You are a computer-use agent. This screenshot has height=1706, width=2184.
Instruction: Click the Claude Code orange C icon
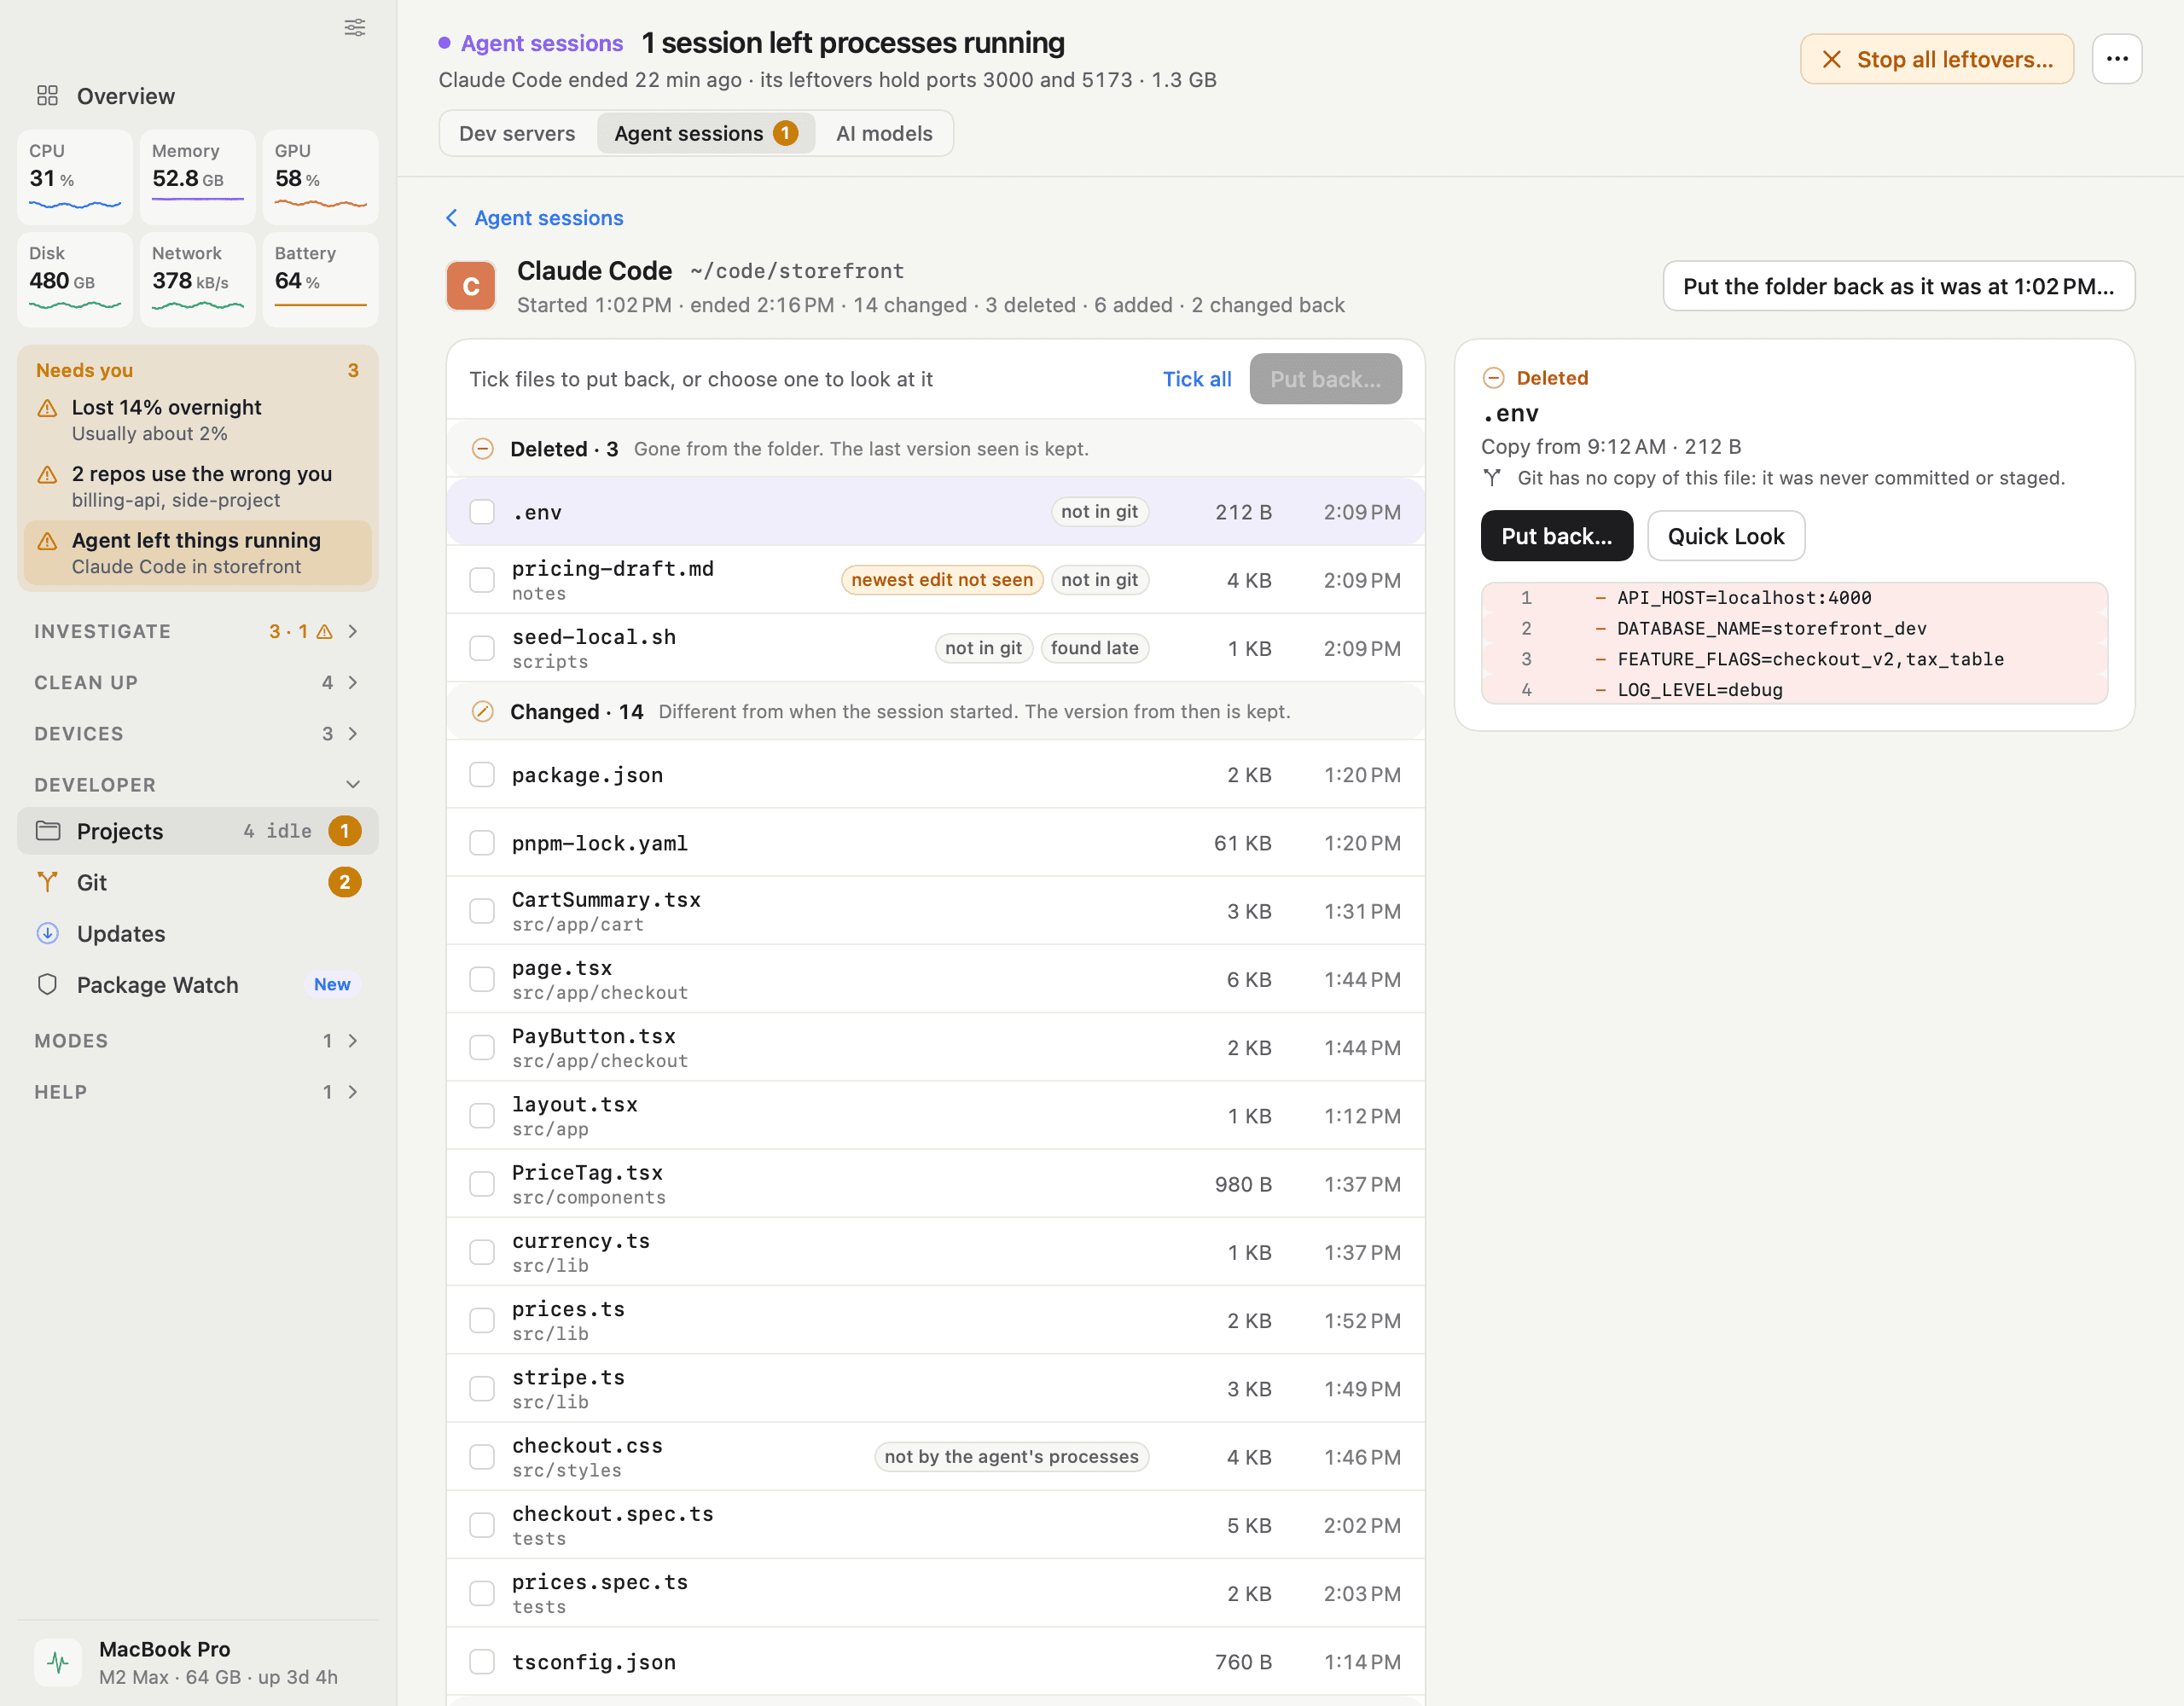(x=471, y=286)
